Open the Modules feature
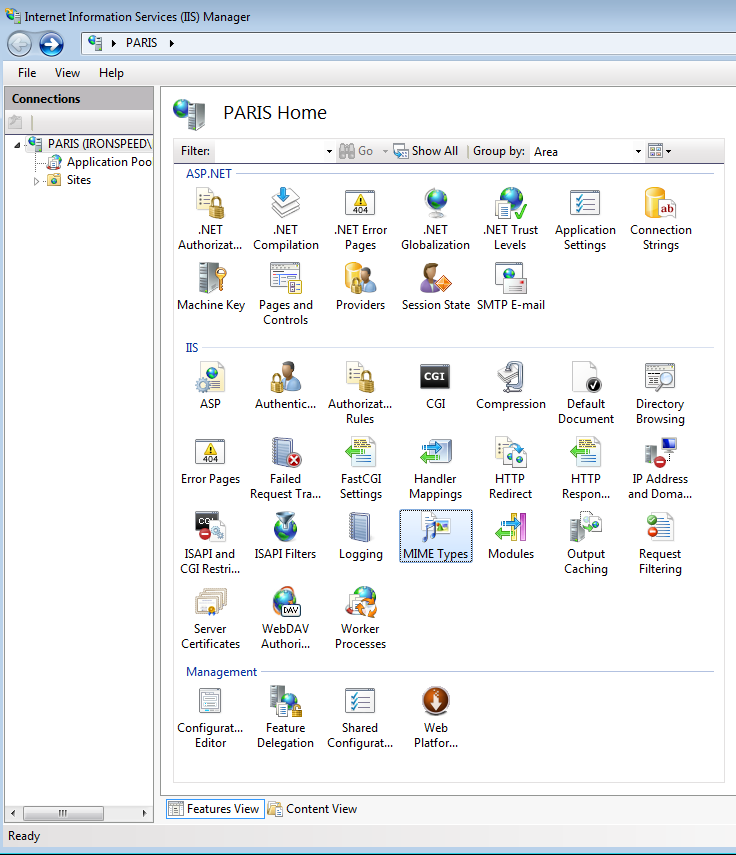 511,535
